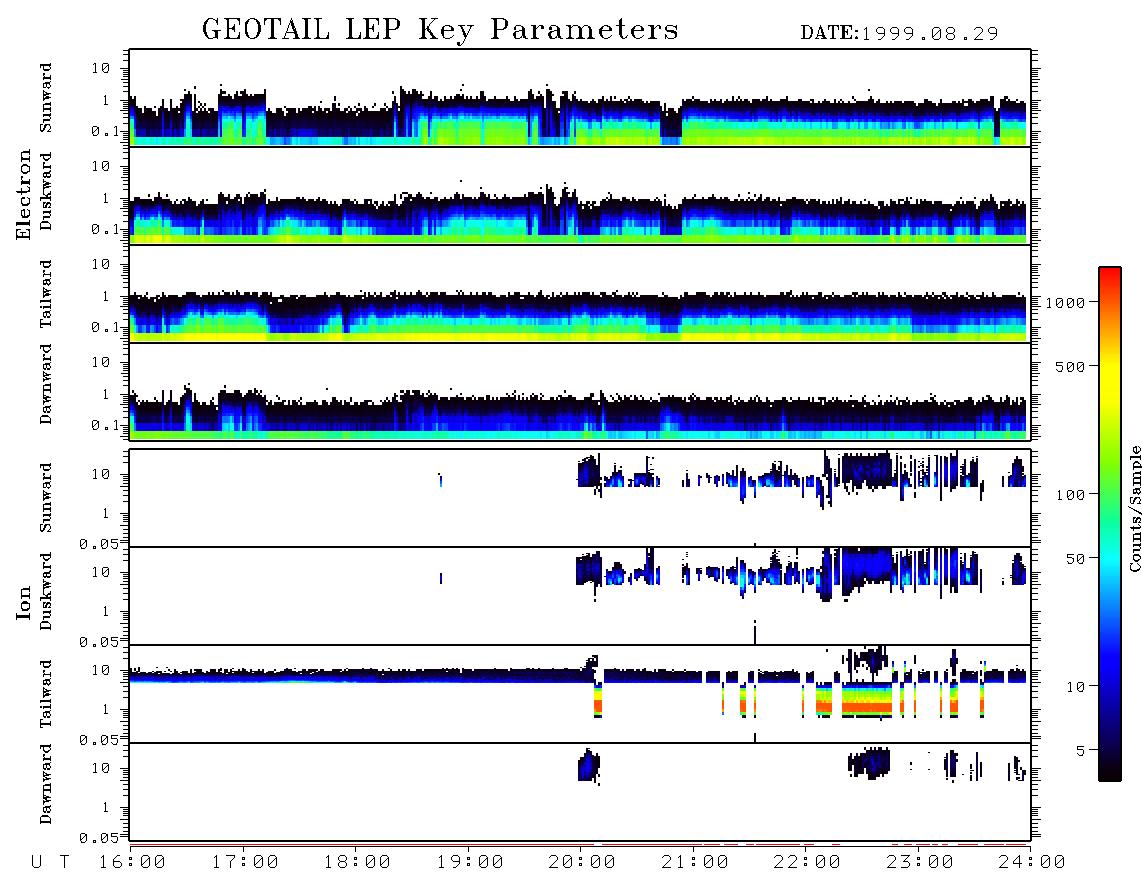Click the "17:00" time tick label
Viewport: 1142px width, 880px height.
point(245,863)
